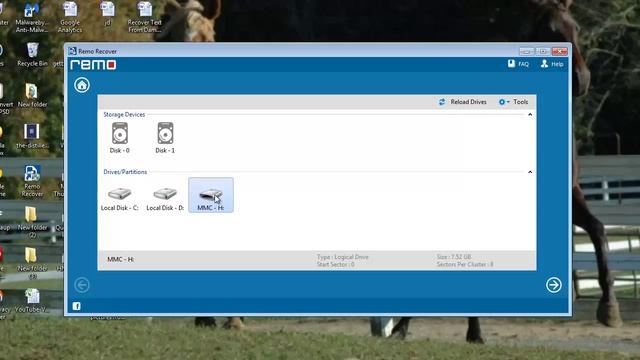Click Drives/Partitions section heading
This screenshot has height=360, width=640.
click(x=125, y=172)
